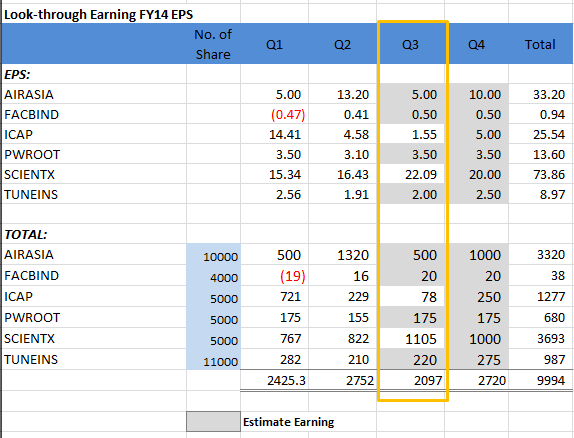Viewport: 574px width, 438px height.
Task: Select AIRASIA total earnings 3320
Action: click(x=551, y=255)
